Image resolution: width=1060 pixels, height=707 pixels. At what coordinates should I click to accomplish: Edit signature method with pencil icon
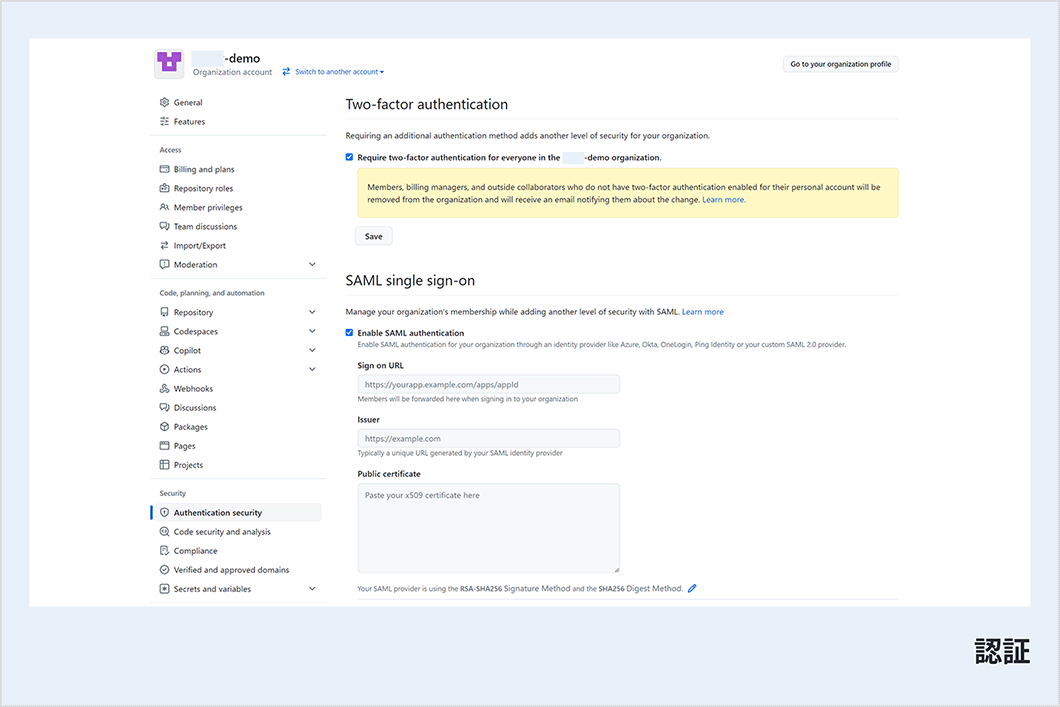(692, 589)
